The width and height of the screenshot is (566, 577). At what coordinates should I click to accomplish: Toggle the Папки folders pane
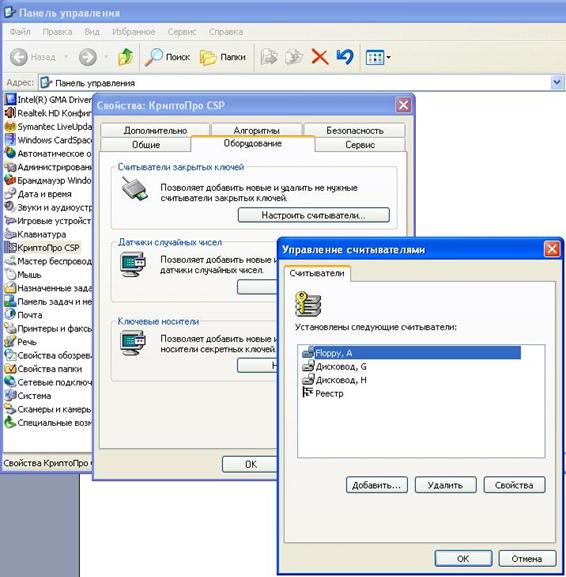point(223,57)
